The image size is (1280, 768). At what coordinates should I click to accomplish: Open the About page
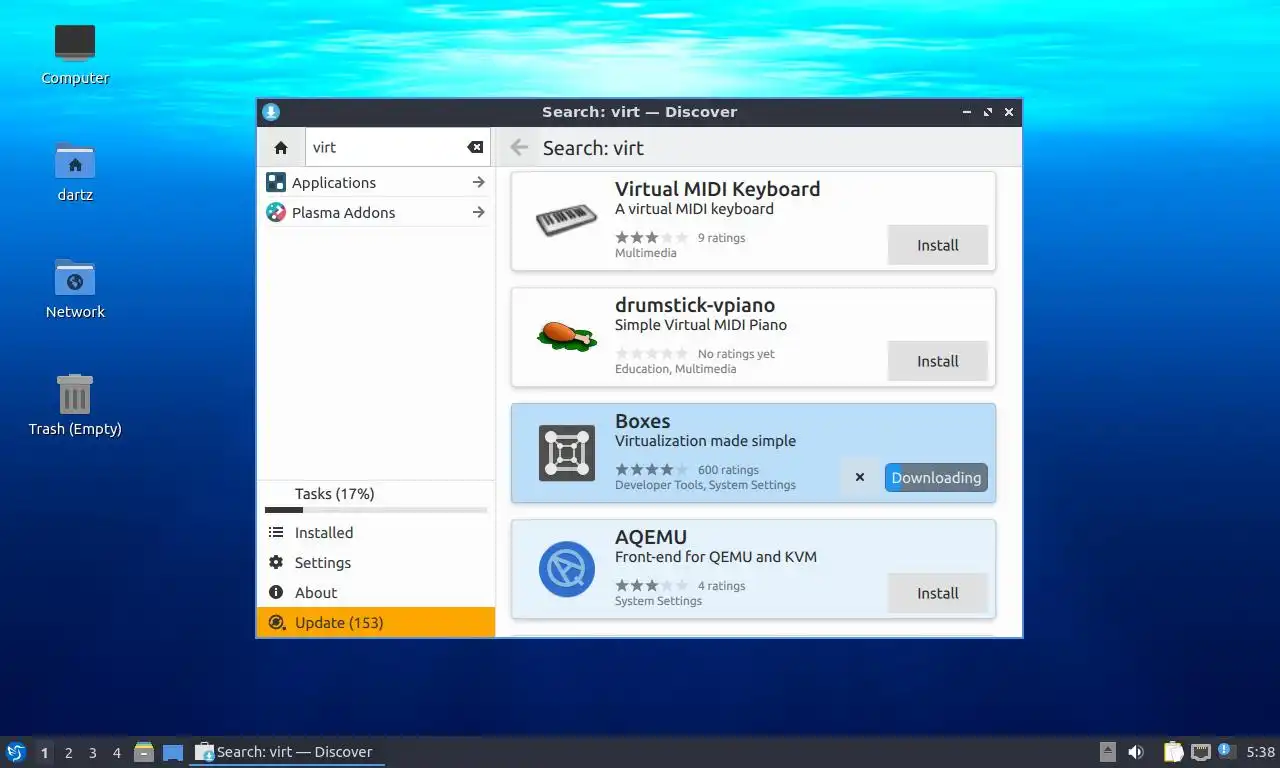pos(376,593)
